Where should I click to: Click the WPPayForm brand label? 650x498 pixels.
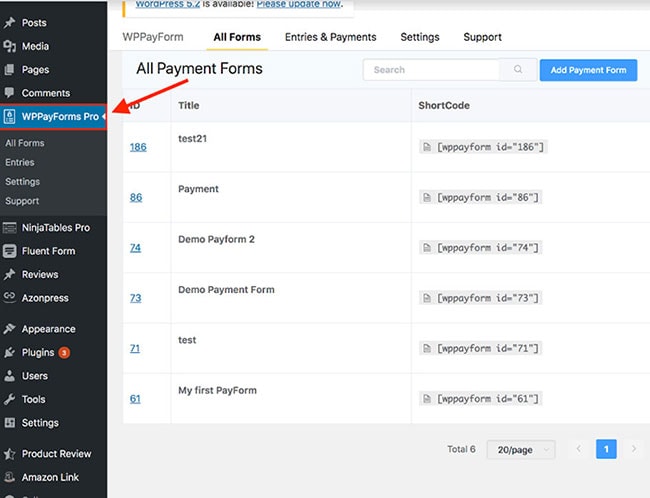(153, 37)
